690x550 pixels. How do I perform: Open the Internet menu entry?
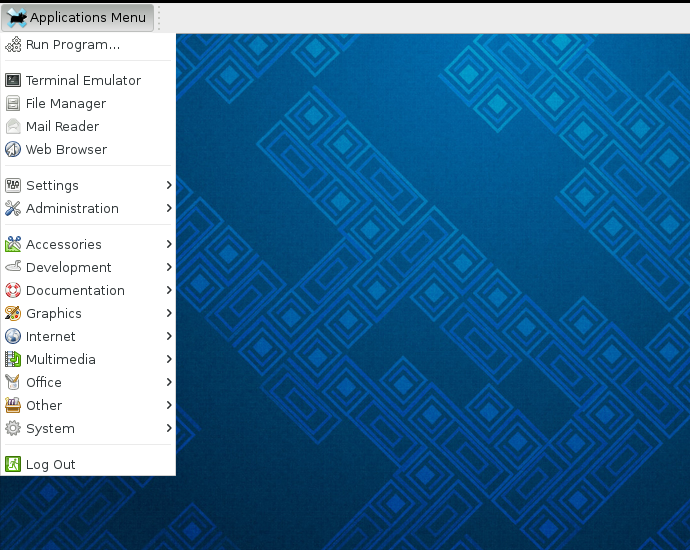pos(50,336)
